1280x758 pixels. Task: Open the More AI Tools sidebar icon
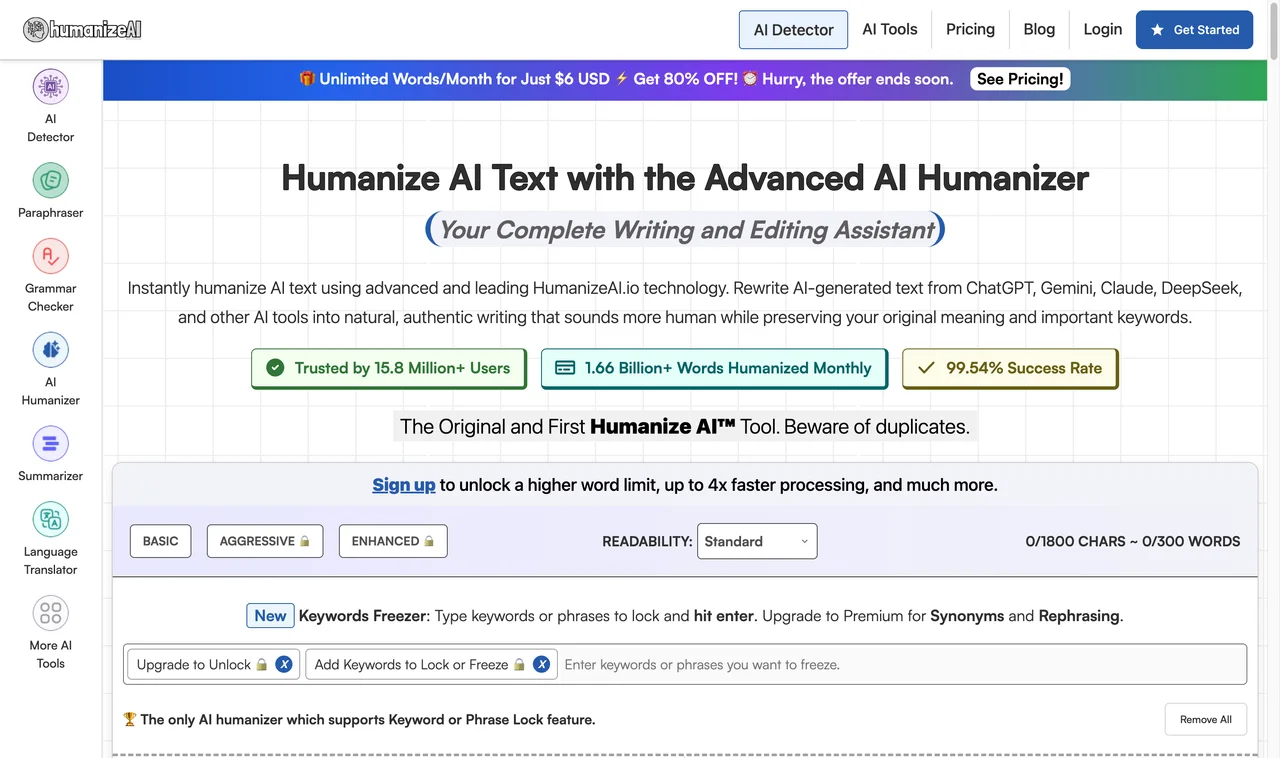pos(50,613)
